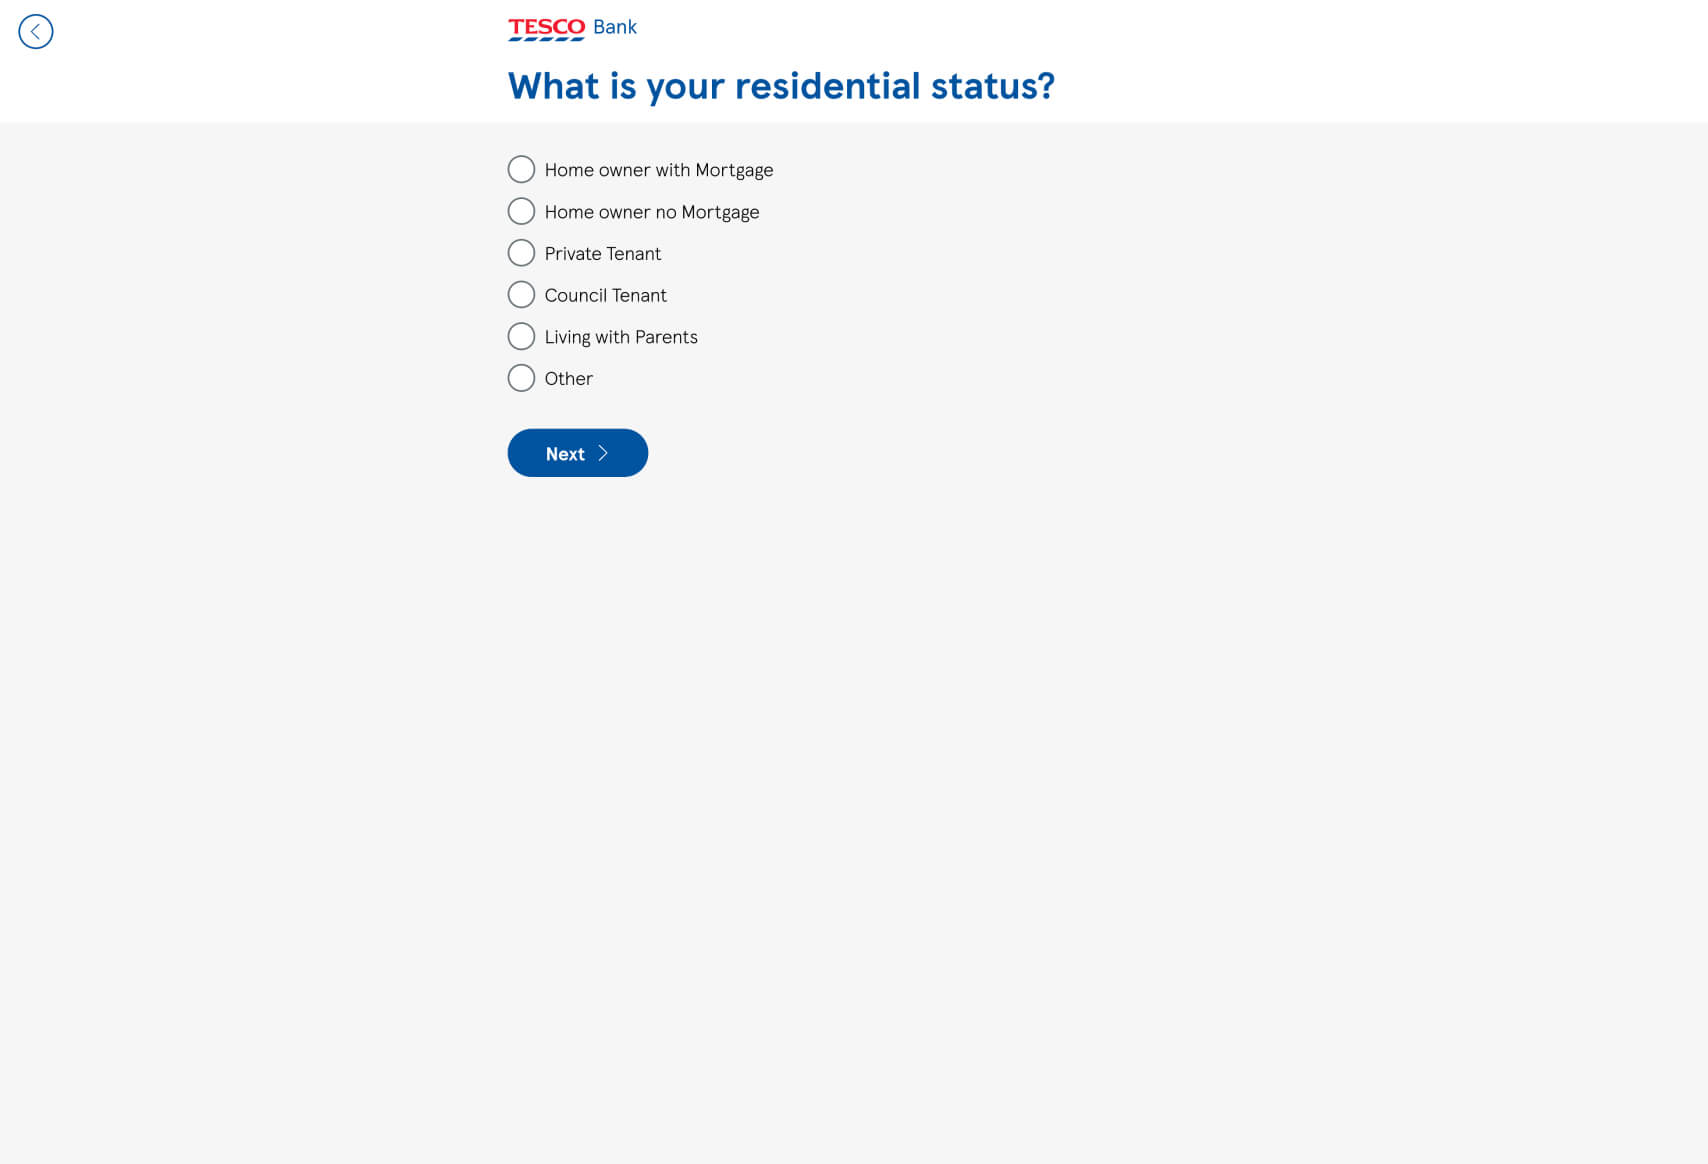Click the 'Home owner with Mortgage' label text
This screenshot has height=1164, width=1708.
pyautogui.click(x=659, y=170)
